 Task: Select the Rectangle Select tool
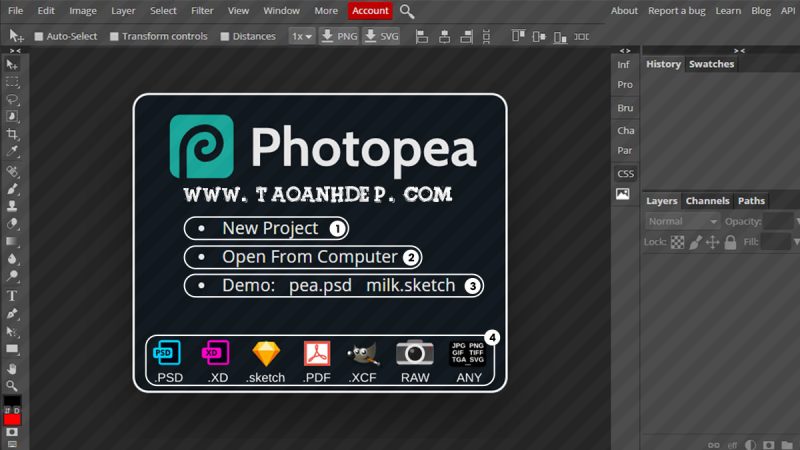12,82
